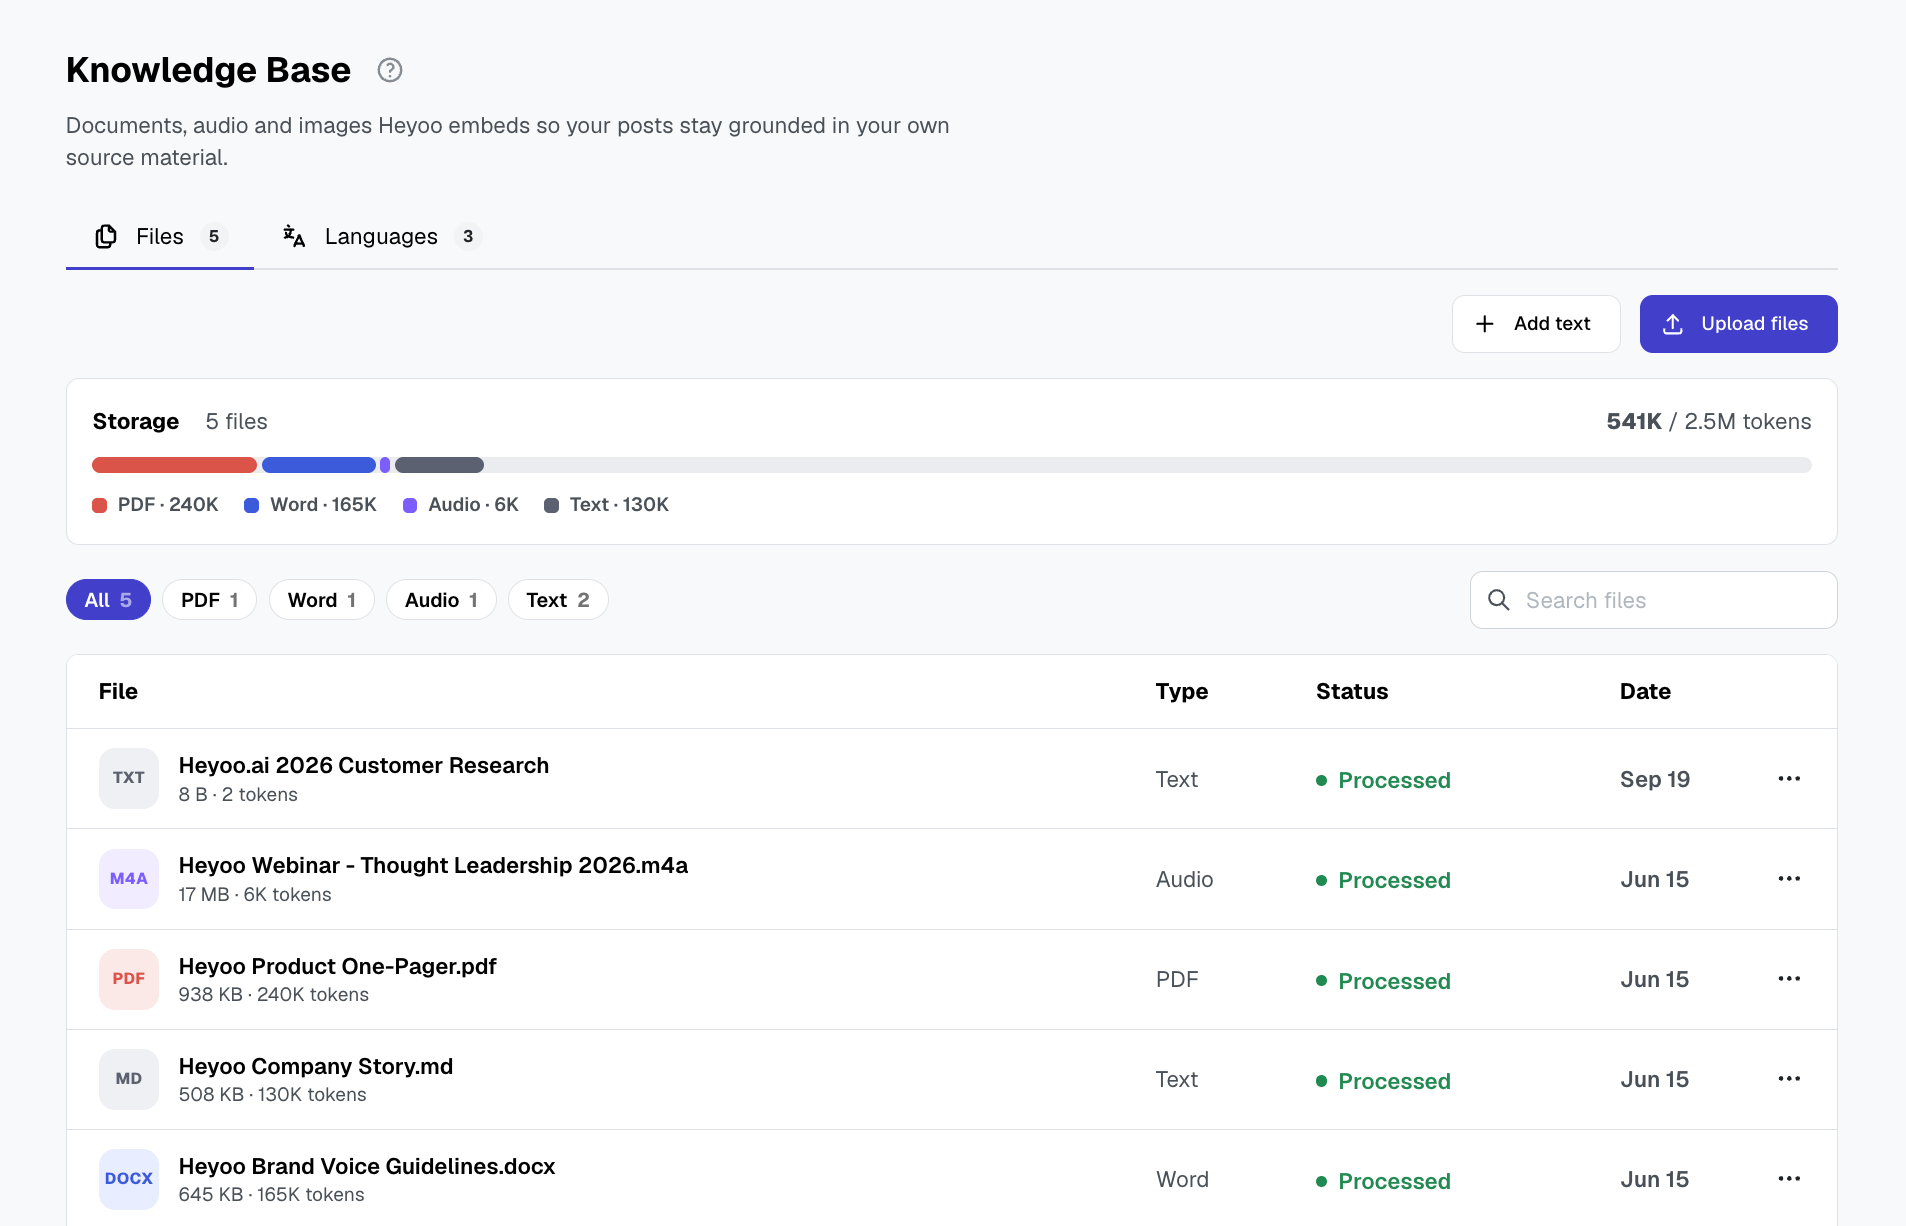This screenshot has width=1906, height=1226.
Task: Click the Audio type cell for Heyoo Webinar
Action: pos(1184,879)
